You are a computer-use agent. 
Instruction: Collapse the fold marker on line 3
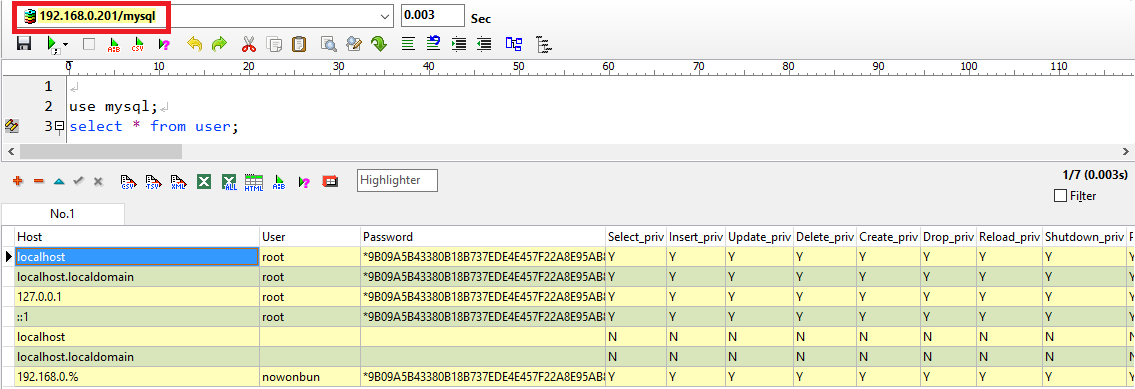click(x=59, y=126)
